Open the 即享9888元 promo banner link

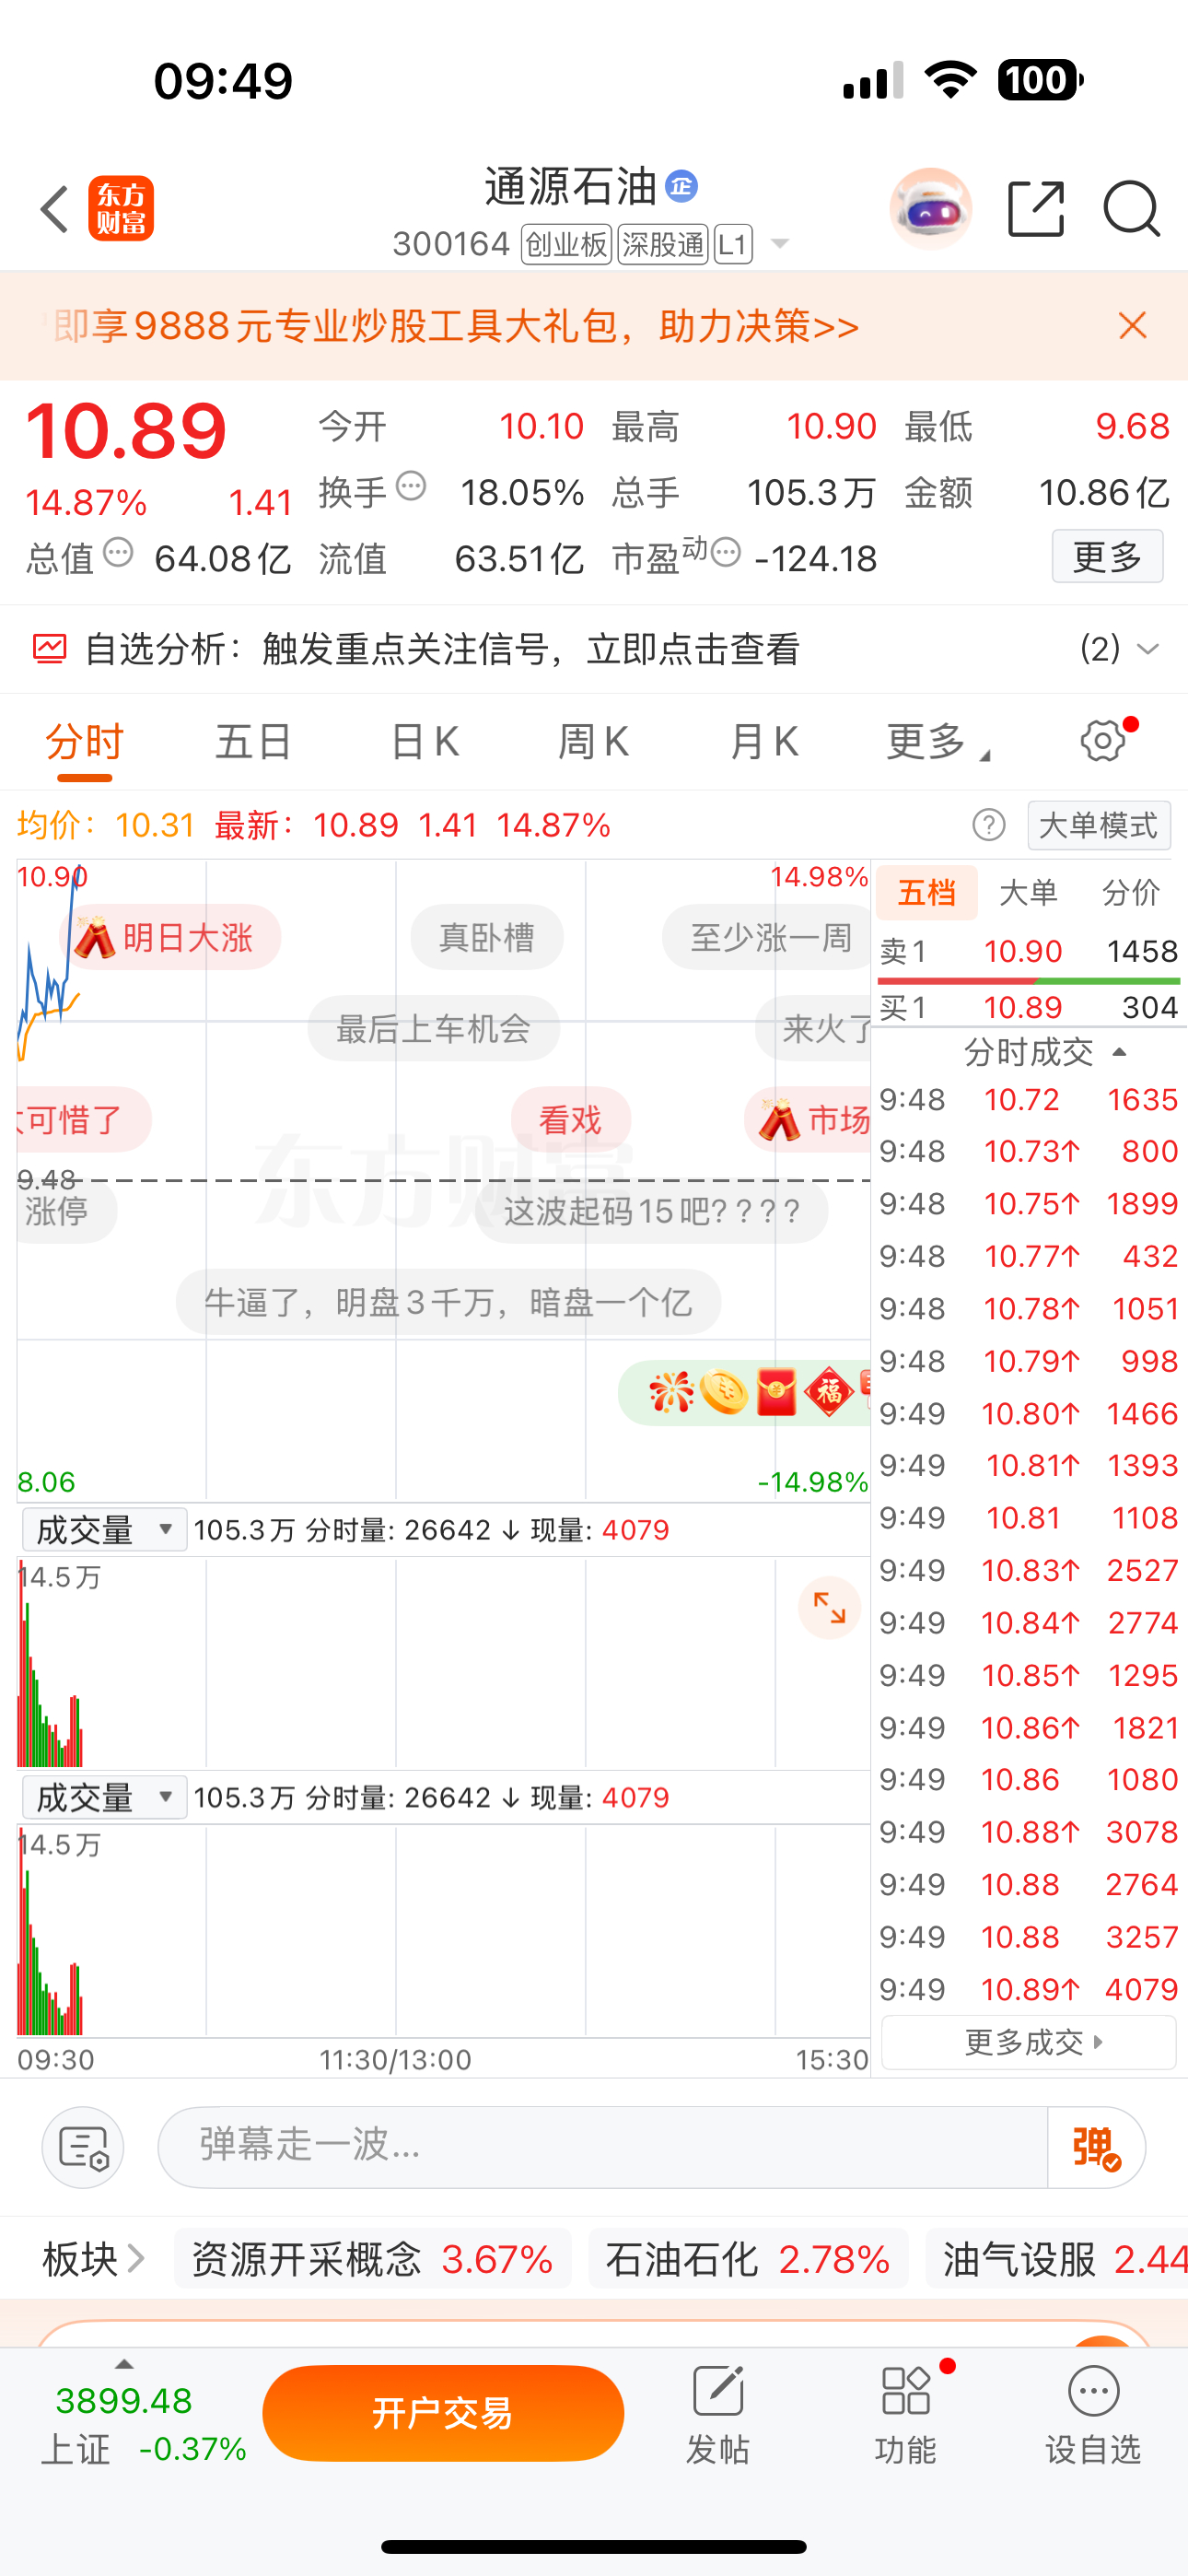(x=456, y=326)
